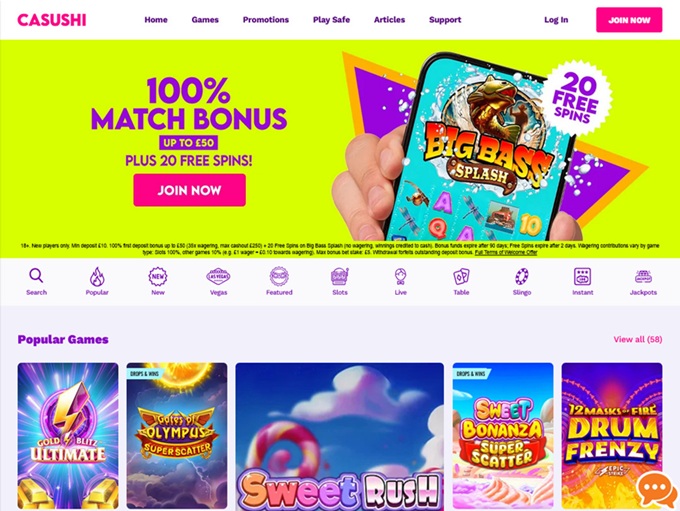Image resolution: width=680 pixels, height=511 pixels.
Task: Select the Jackpots category icon
Action: (643, 276)
